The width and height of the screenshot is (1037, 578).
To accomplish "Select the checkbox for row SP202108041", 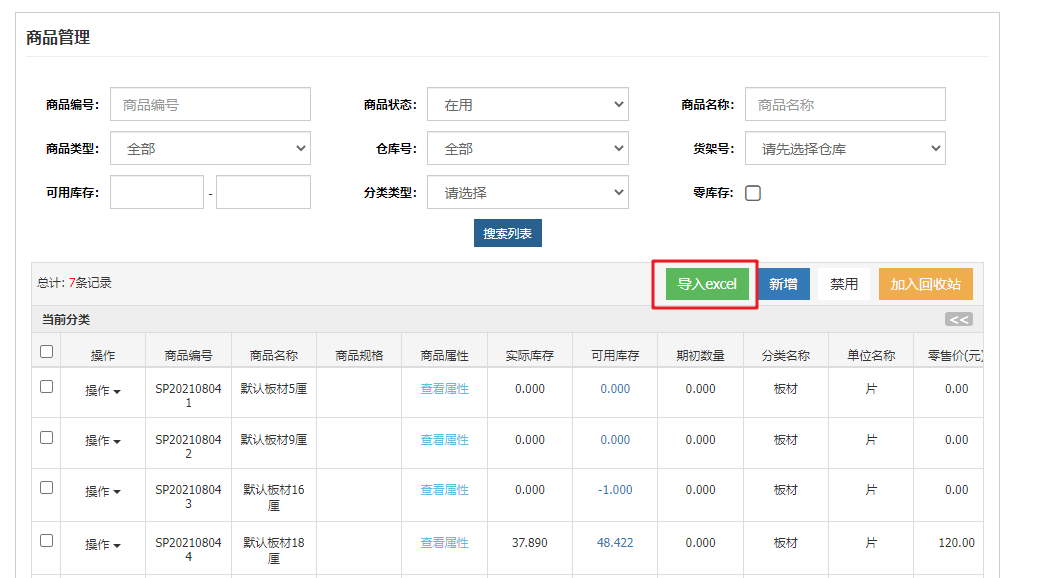I will (46, 387).
